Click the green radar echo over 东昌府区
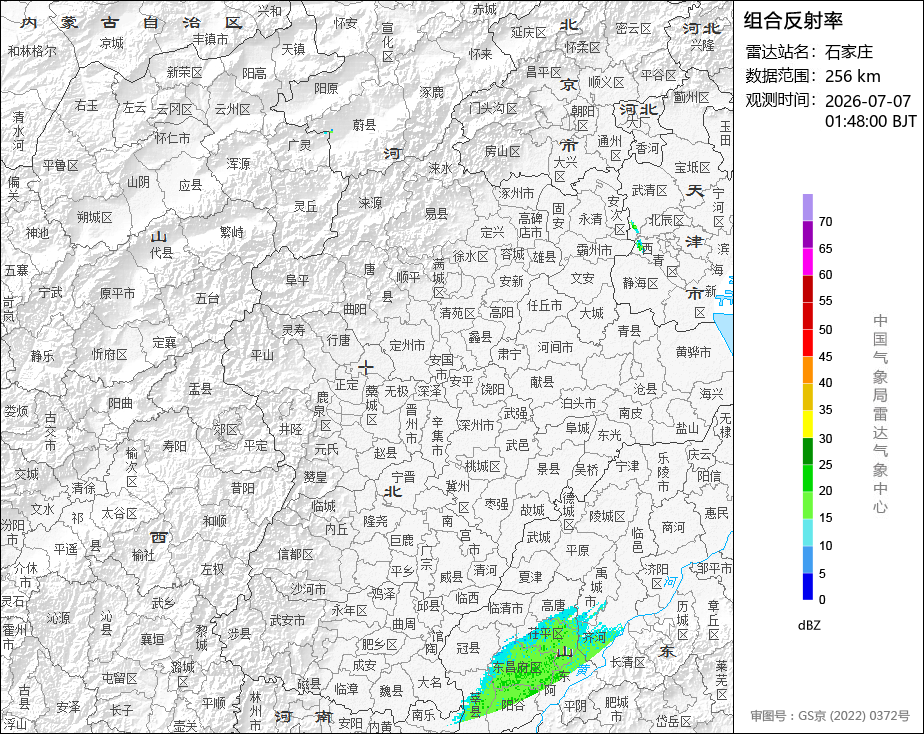 pos(519,666)
